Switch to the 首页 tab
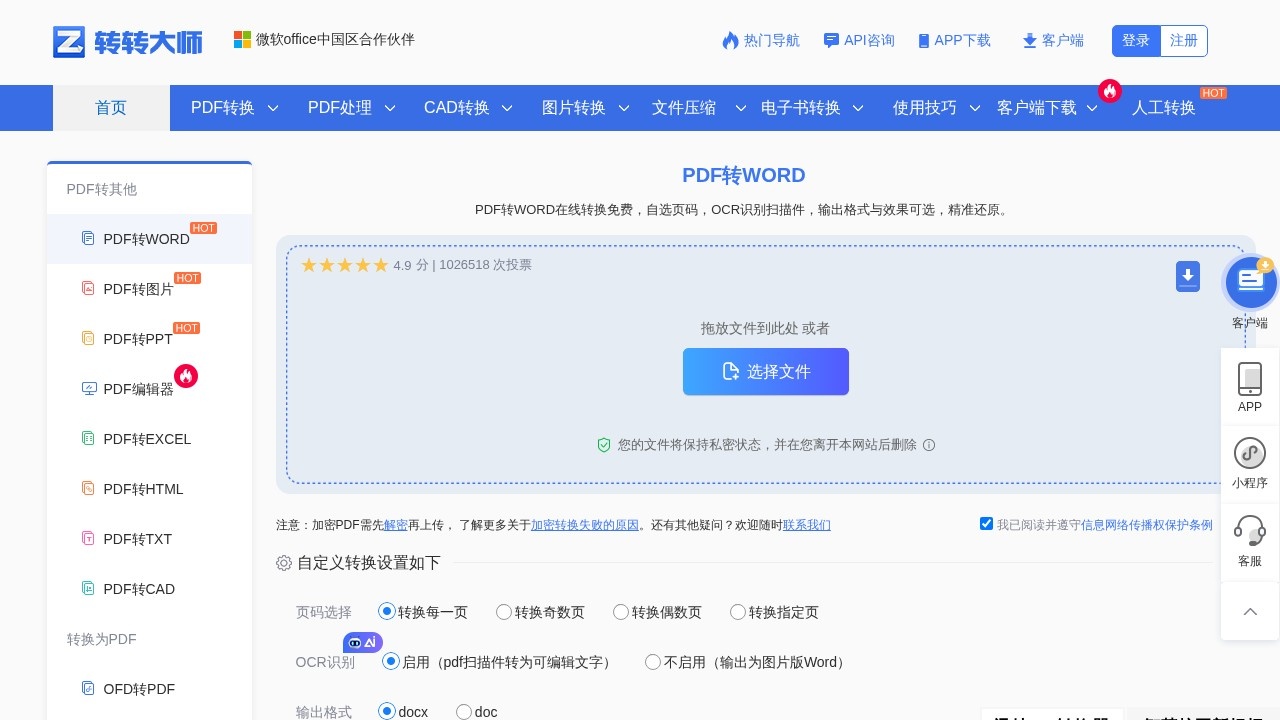Screen dimensions: 1280x720 (x=111, y=108)
